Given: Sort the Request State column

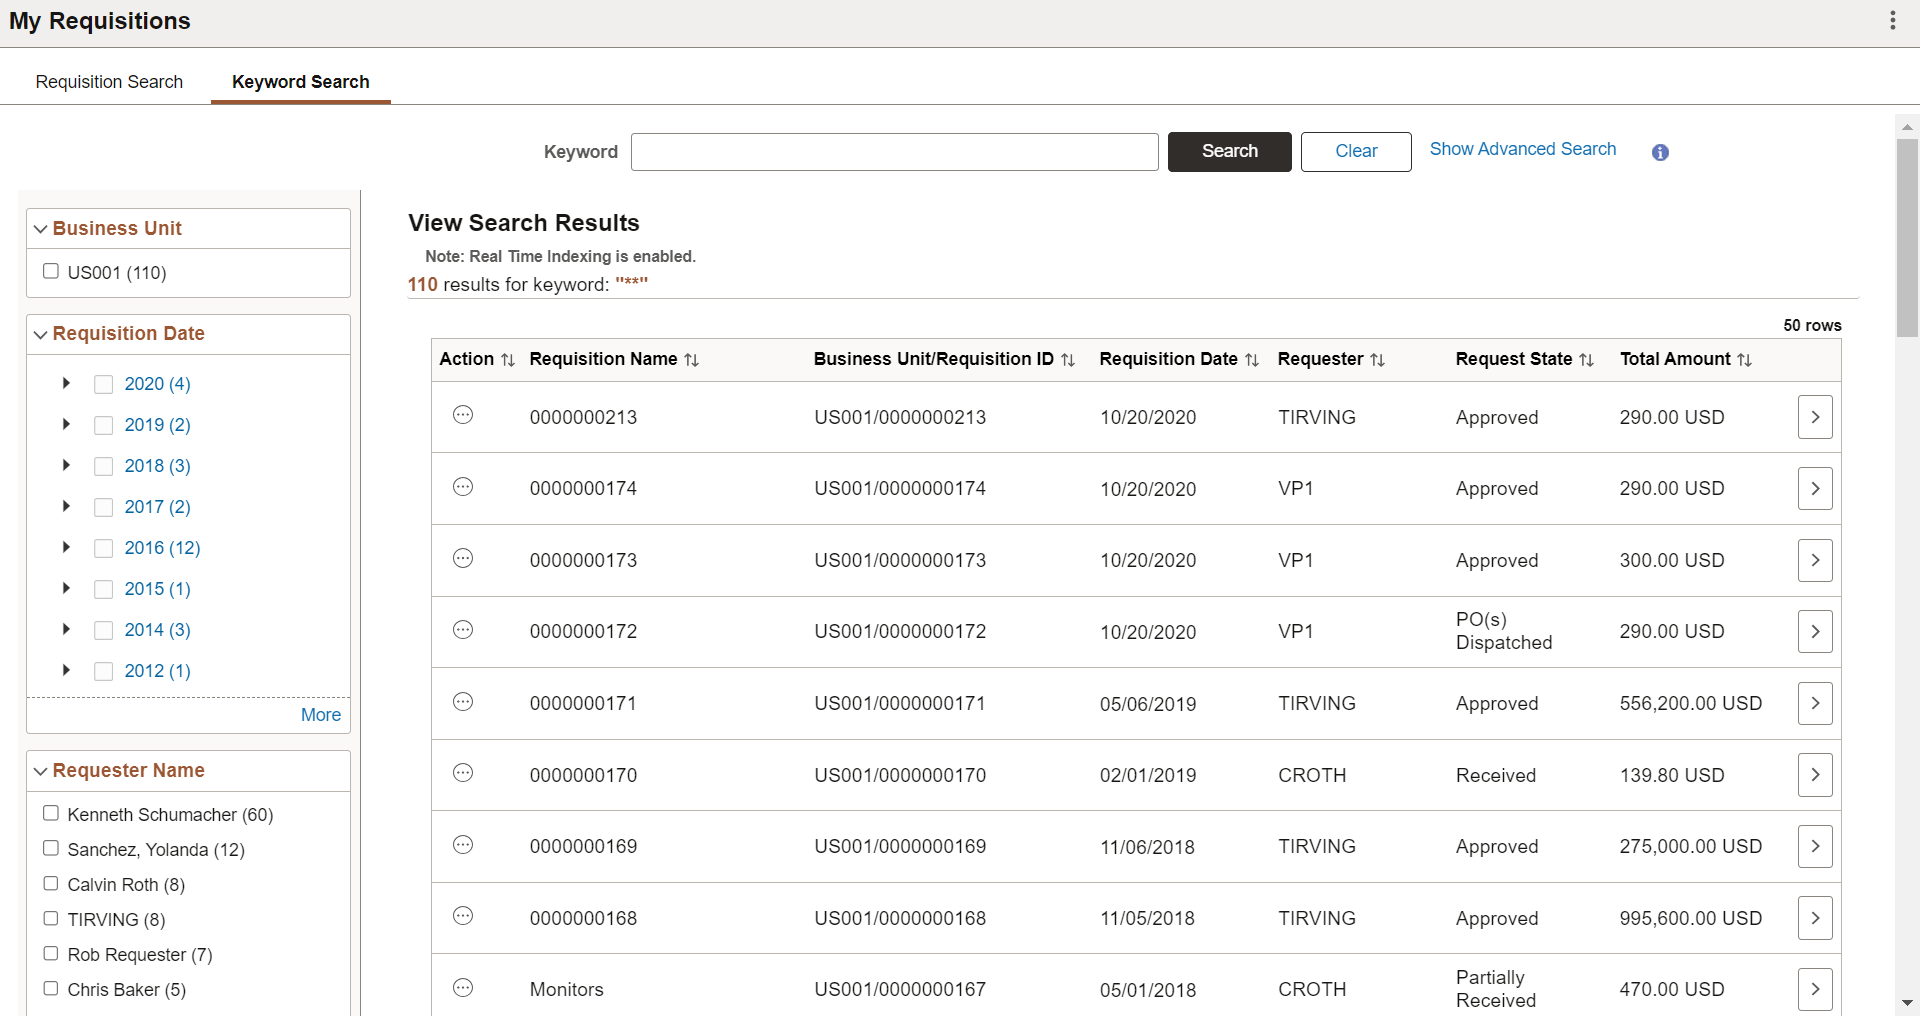Looking at the screenshot, I should [x=1587, y=359].
